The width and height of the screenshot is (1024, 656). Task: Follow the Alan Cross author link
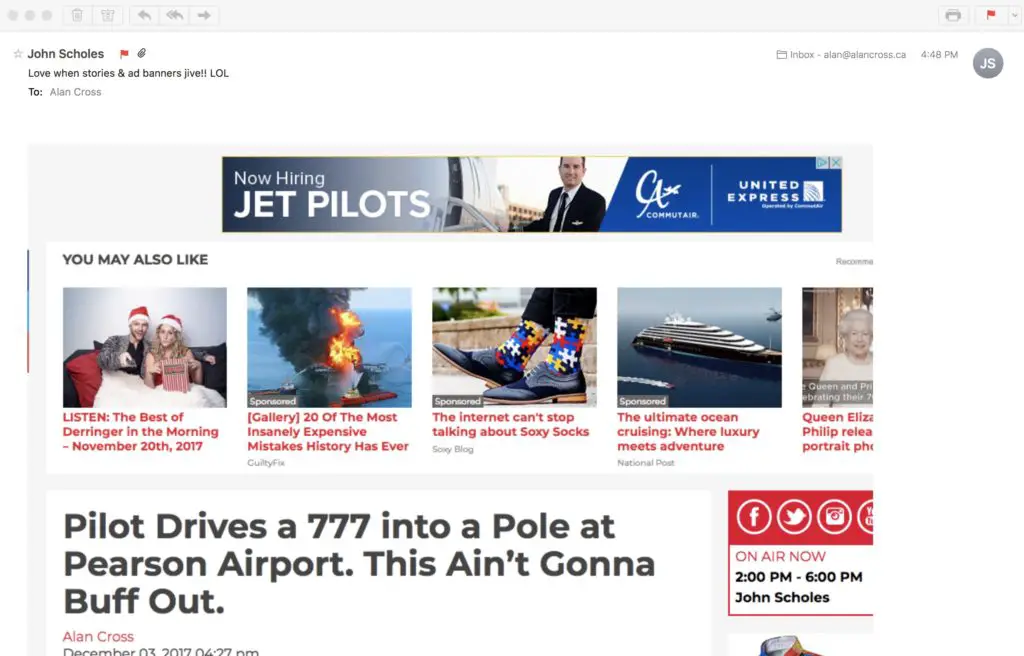[98, 636]
